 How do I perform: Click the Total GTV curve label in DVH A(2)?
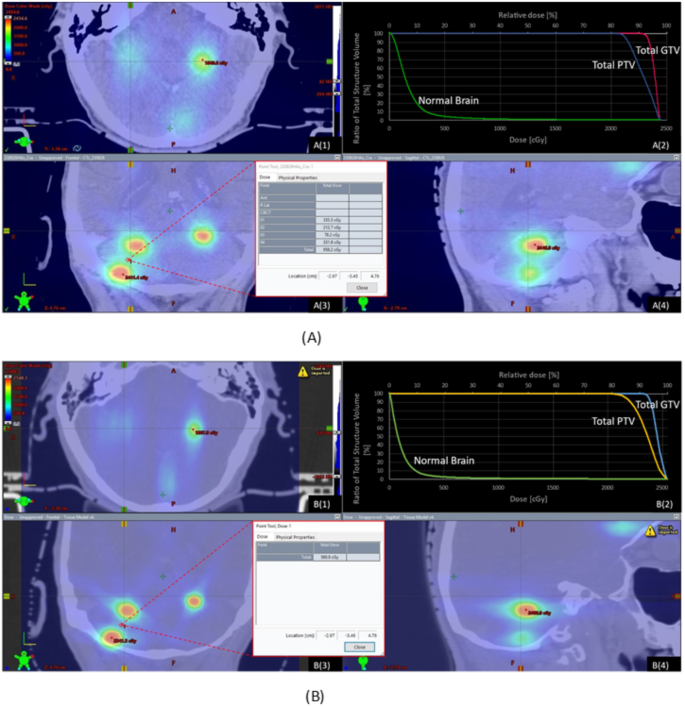click(657, 50)
